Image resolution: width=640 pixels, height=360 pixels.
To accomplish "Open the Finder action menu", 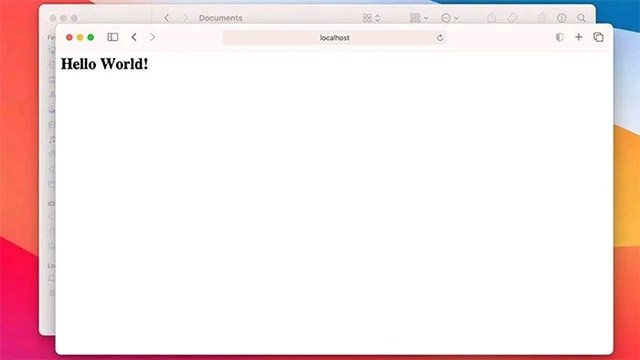I will [x=450, y=18].
